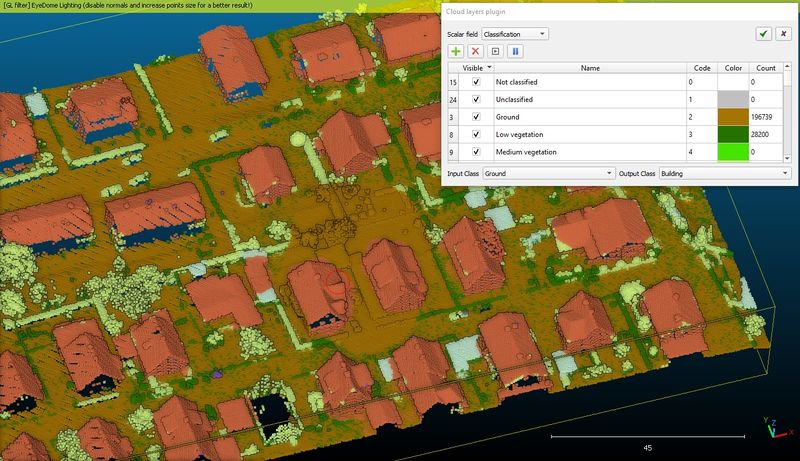Cancel the plugin with the dark X icon
The height and width of the screenshot is (461, 800).
(x=784, y=34)
